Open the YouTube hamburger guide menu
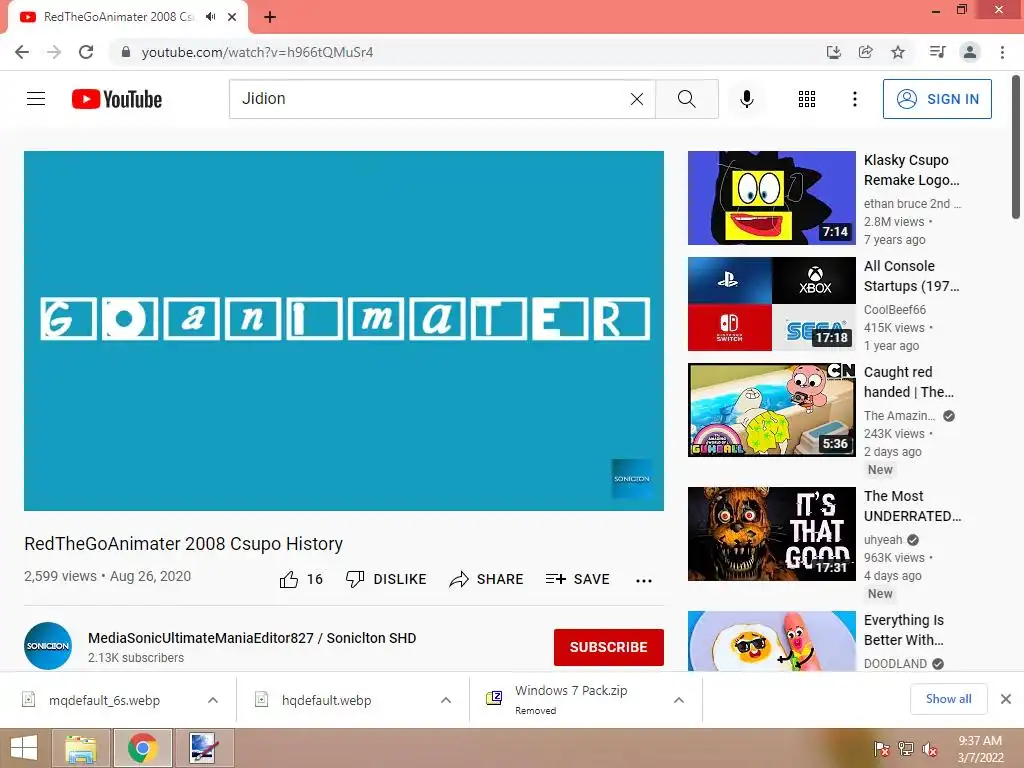 (x=36, y=99)
